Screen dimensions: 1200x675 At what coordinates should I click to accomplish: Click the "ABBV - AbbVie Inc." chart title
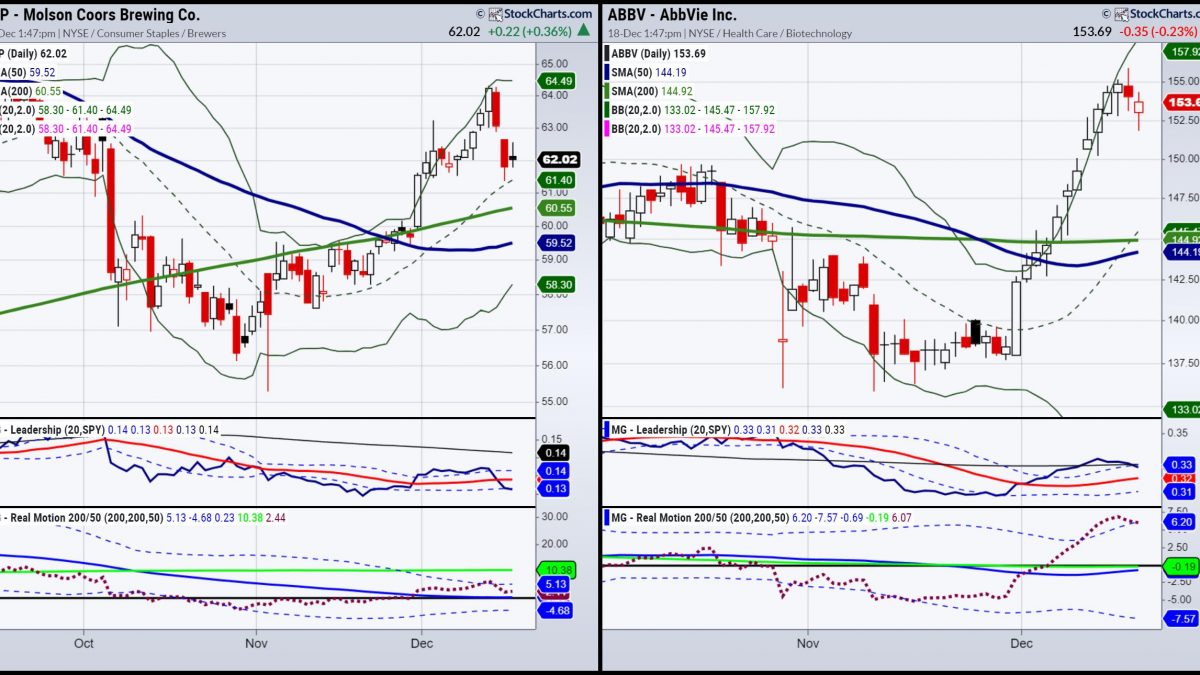pos(672,15)
